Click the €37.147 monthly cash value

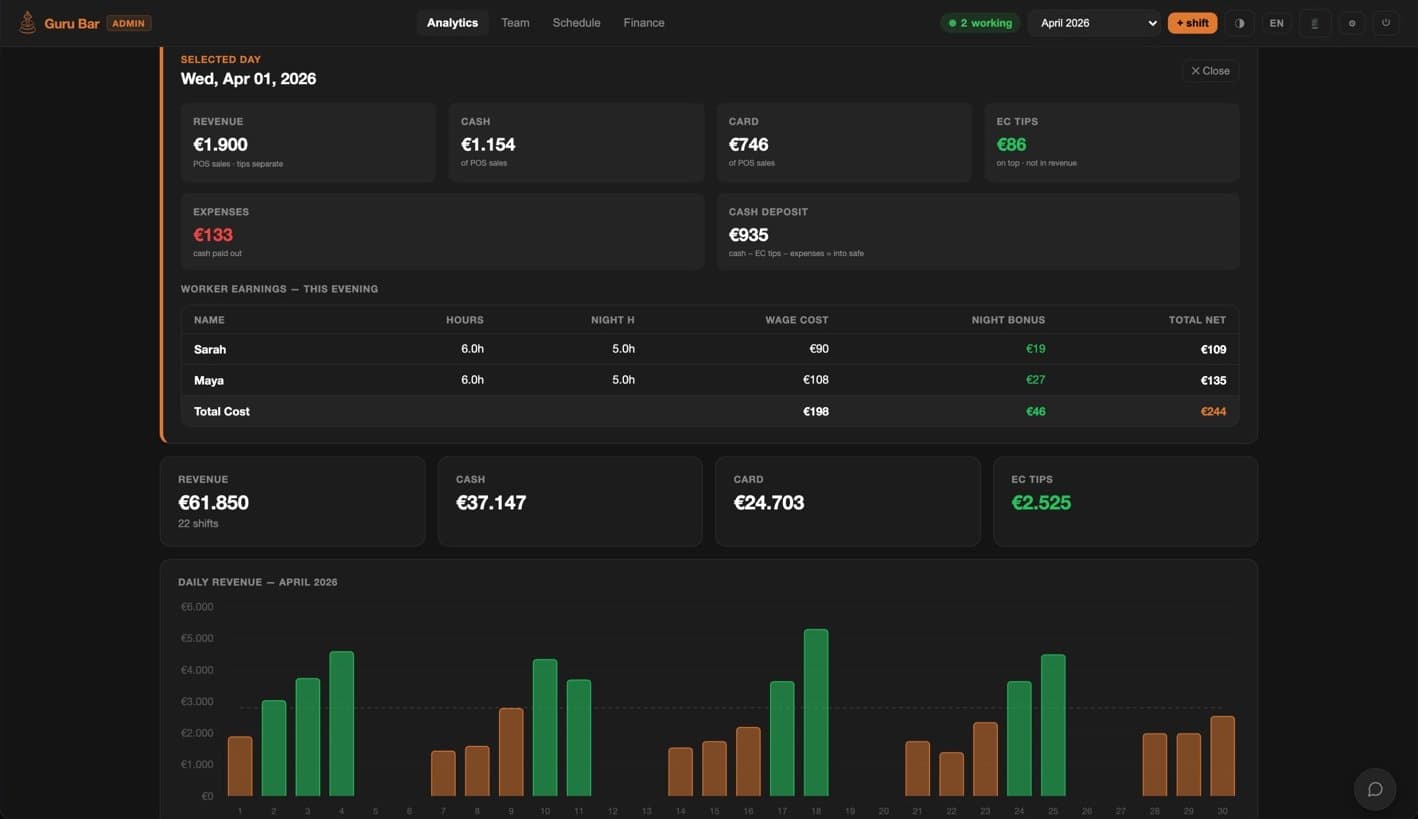click(x=491, y=503)
